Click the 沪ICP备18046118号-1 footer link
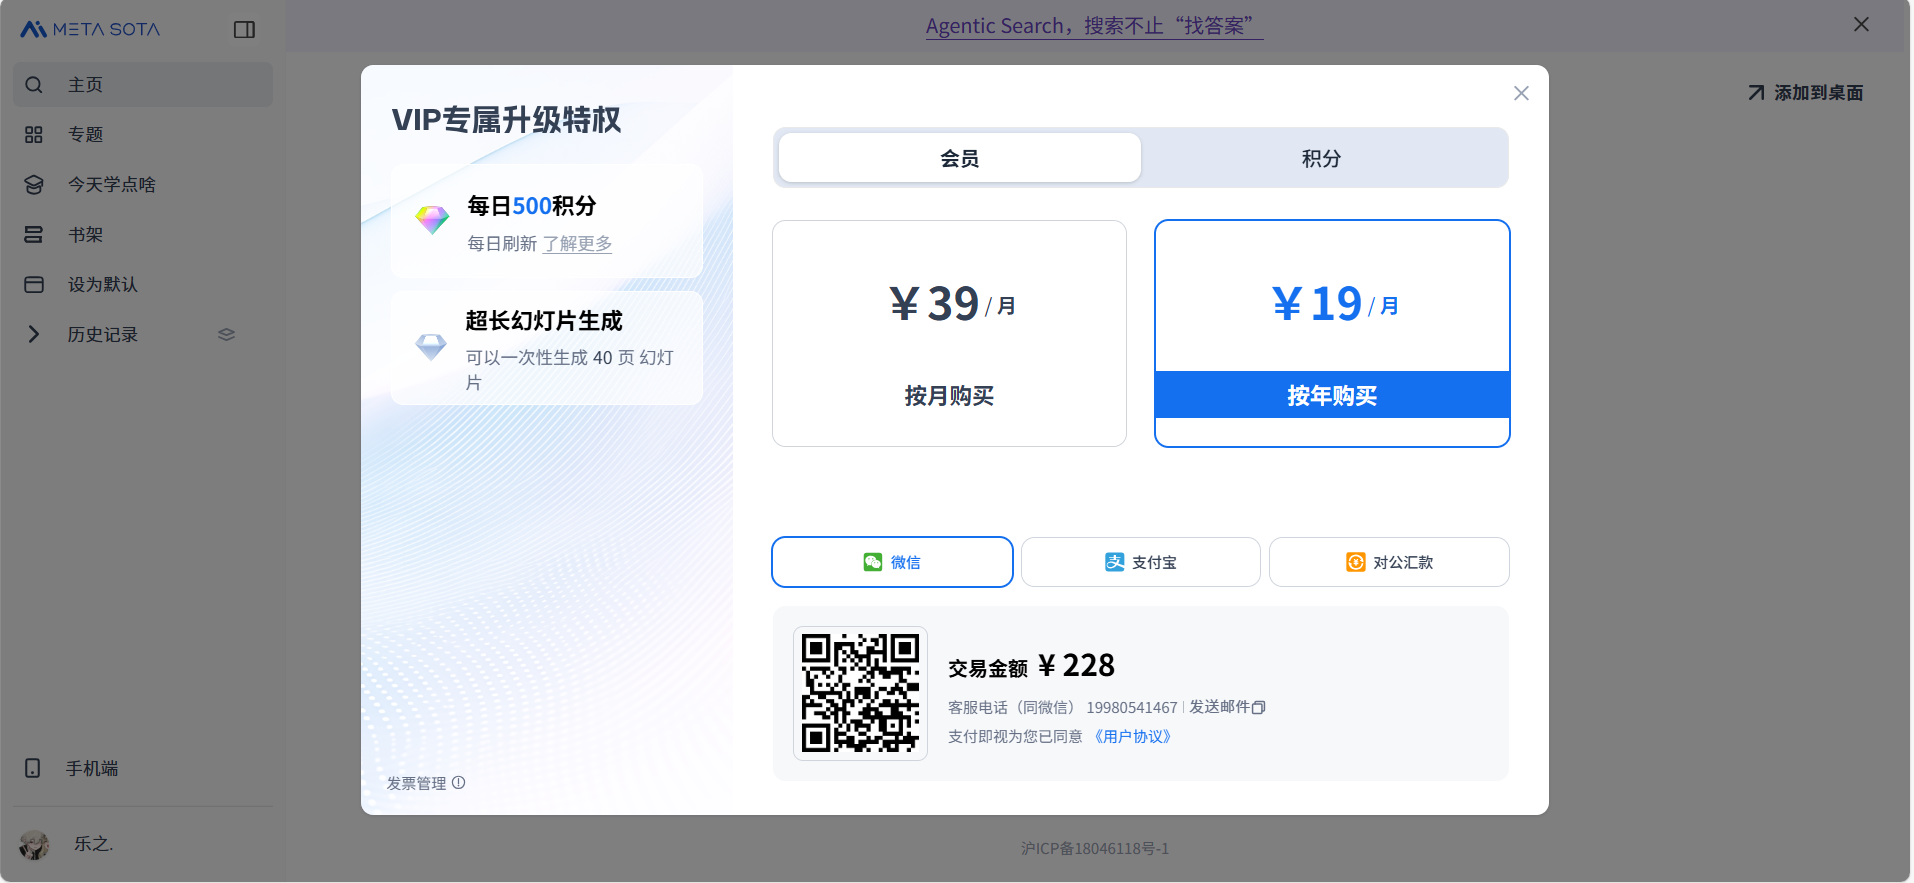The width and height of the screenshot is (1914, 883). [1095, 848]
